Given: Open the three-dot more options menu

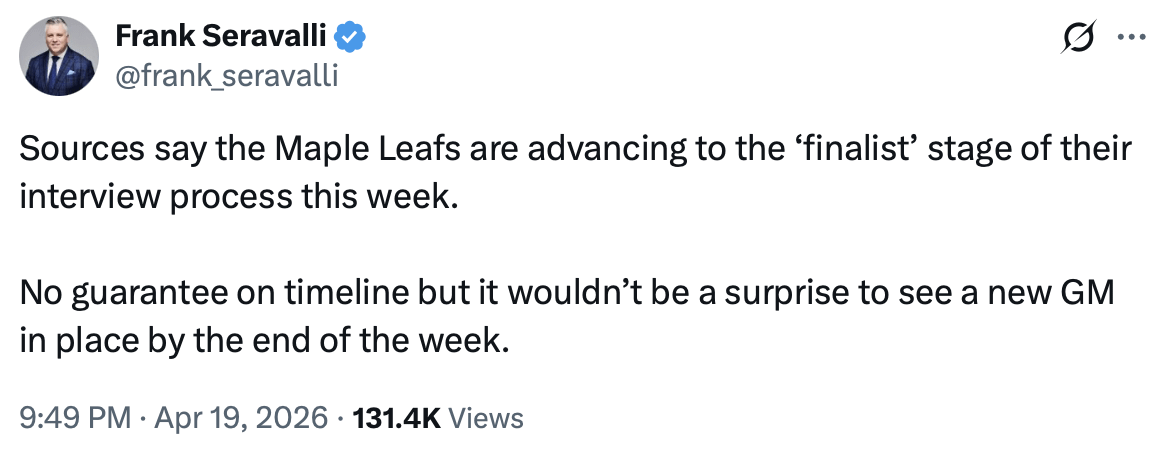Looking at the screenshot, I should click(1131, 39).
